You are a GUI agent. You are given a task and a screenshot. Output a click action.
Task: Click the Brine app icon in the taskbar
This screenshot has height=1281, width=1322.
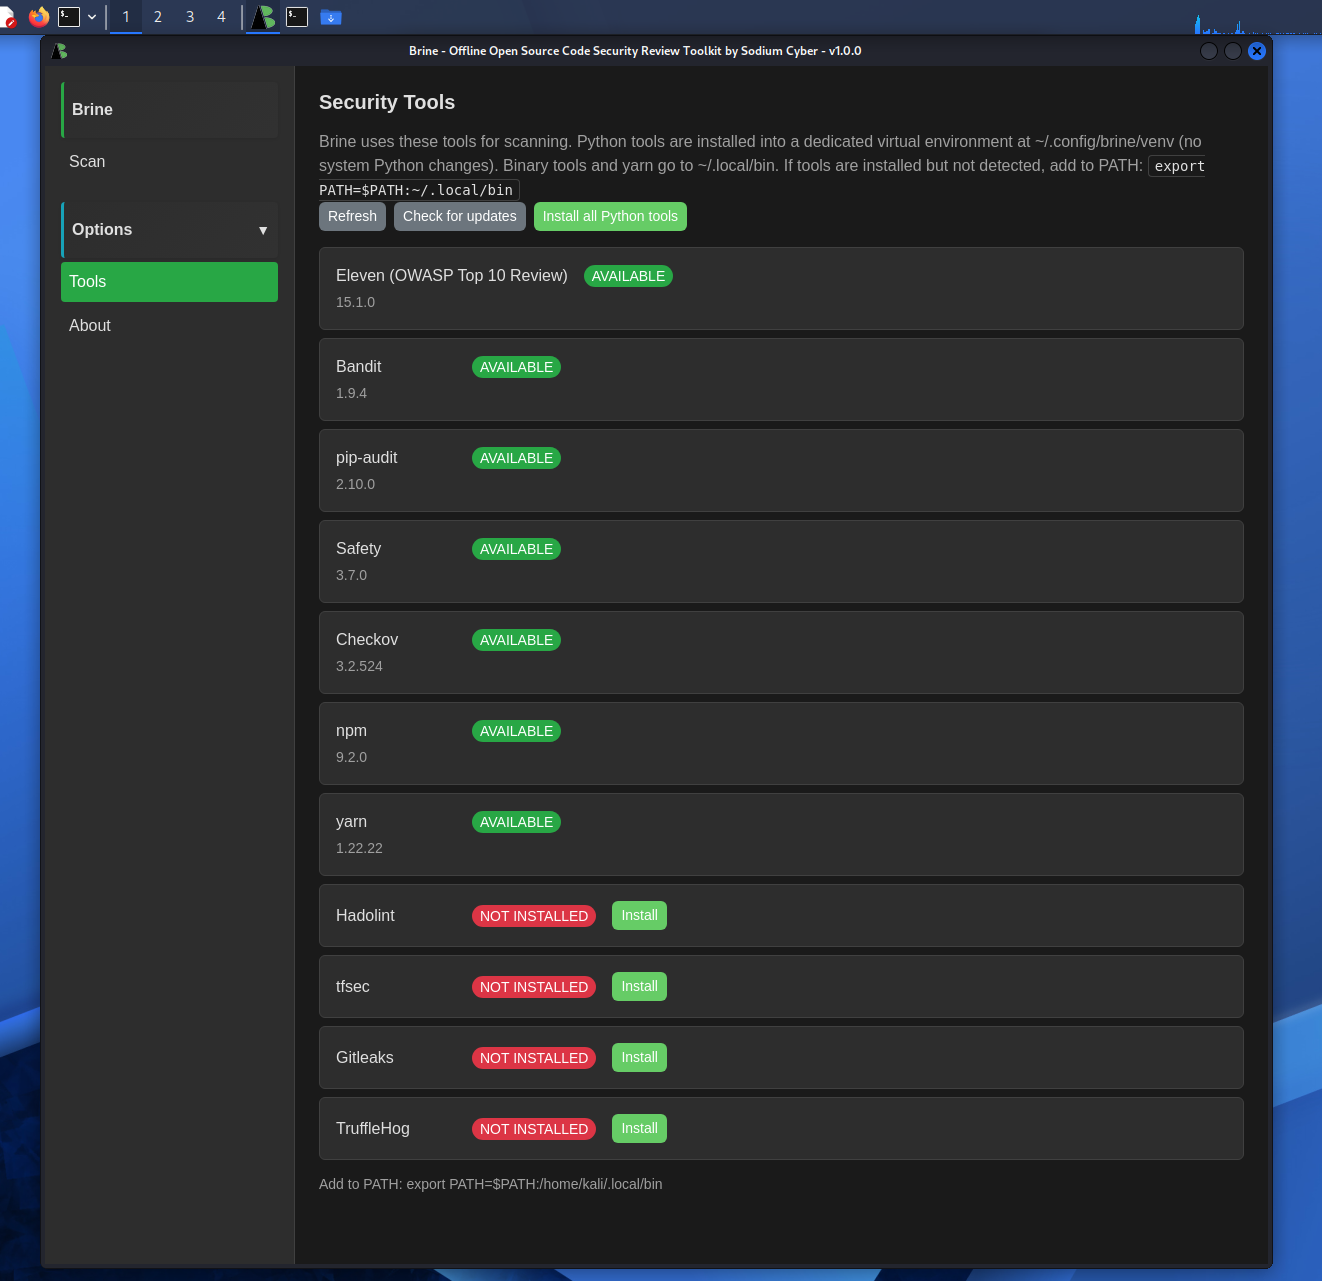tap(263, 17)
